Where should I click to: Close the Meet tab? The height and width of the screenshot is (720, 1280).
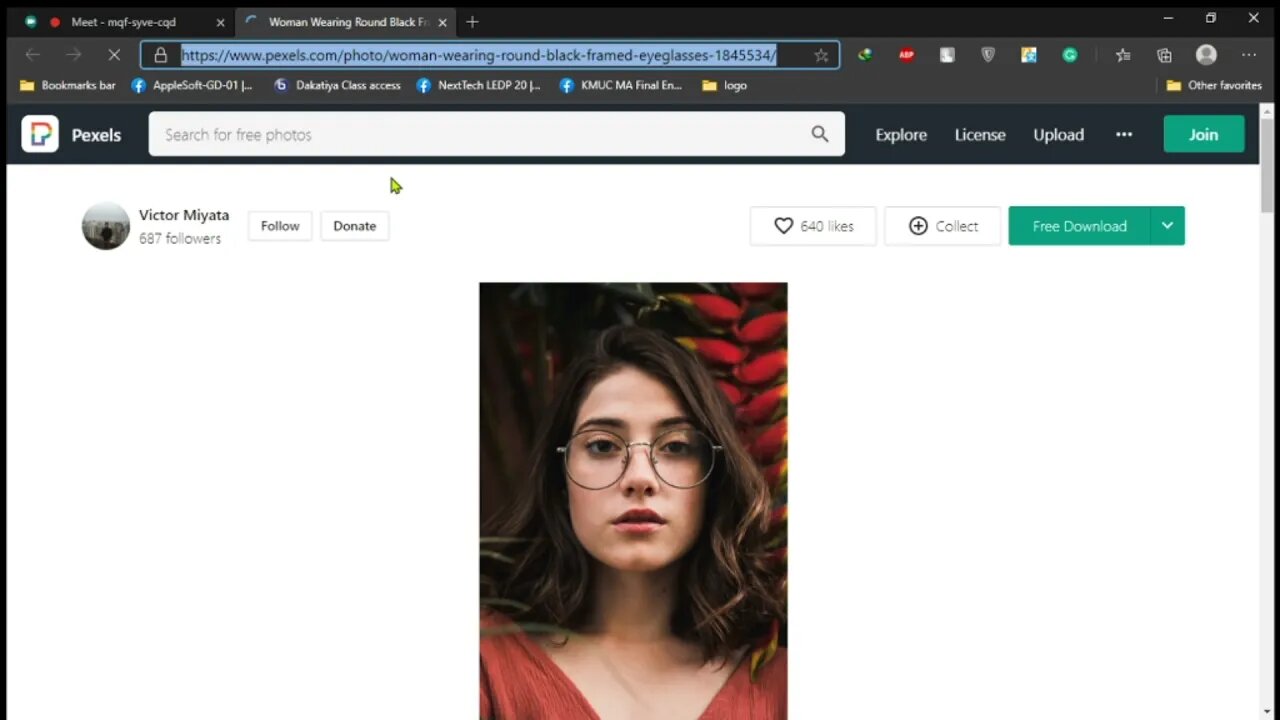[x=220, y=22]
